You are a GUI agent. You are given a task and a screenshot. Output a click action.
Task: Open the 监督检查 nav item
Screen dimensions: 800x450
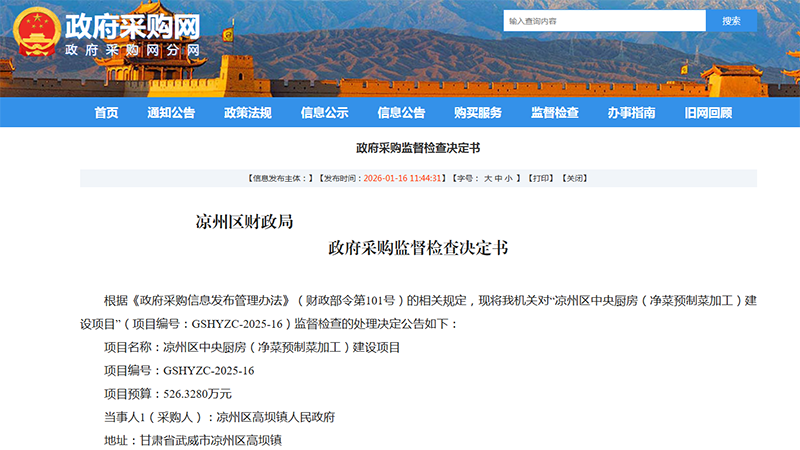tap(555, 113)
